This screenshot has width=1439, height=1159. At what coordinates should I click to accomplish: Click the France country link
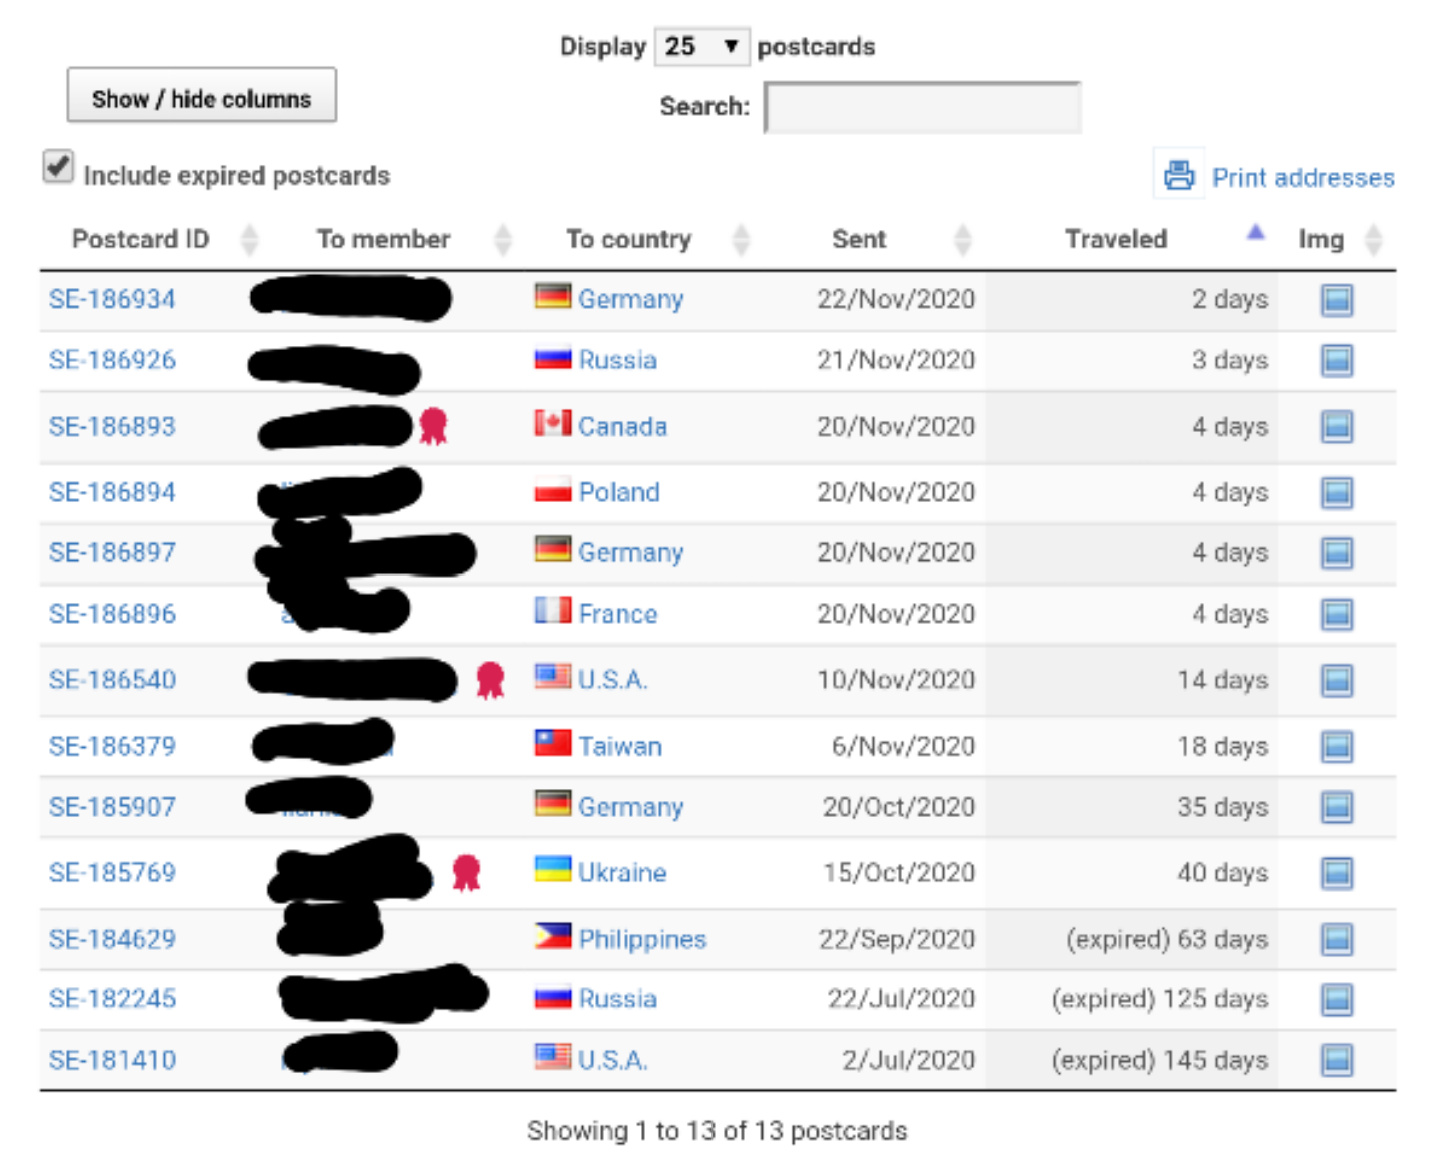pos(617,614)
